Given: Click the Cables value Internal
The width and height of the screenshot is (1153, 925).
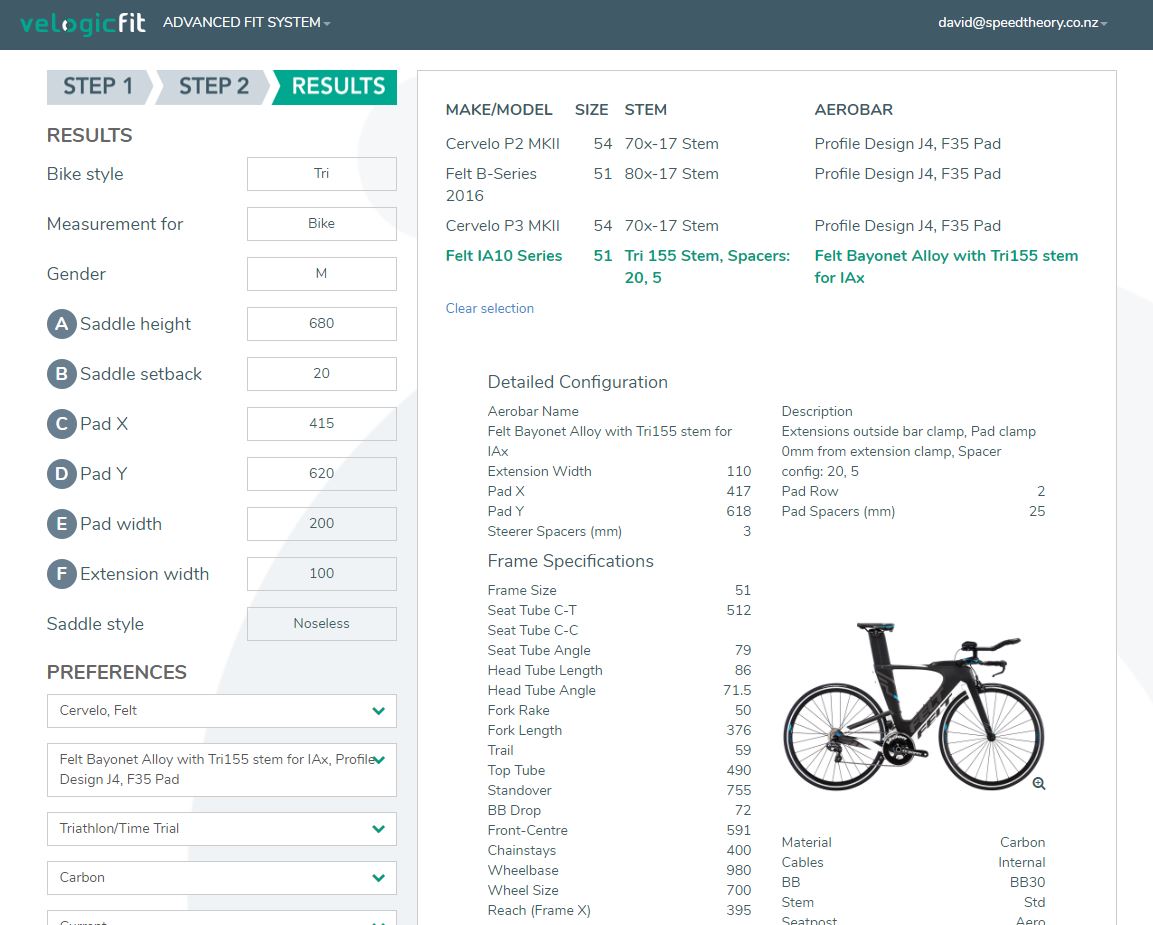Looking at the screenshot, I should point(1021,862).
